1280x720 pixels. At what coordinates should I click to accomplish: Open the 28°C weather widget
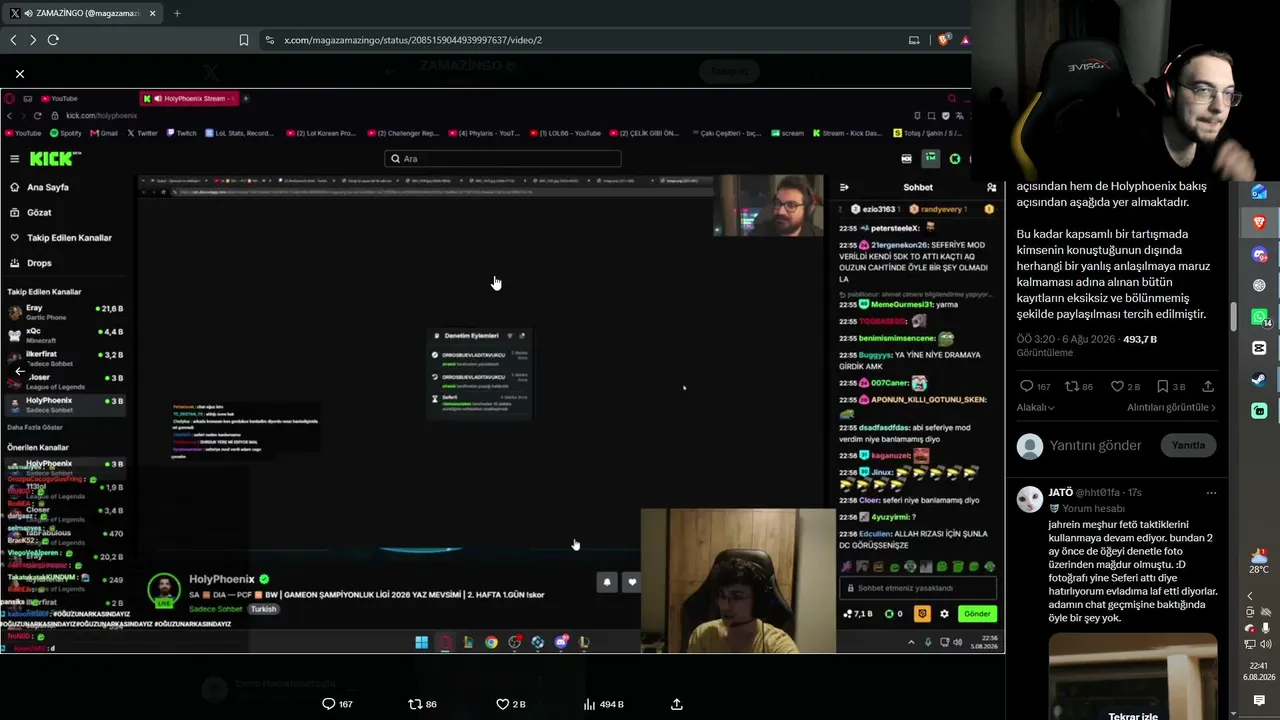click(x=1259, y=561)
